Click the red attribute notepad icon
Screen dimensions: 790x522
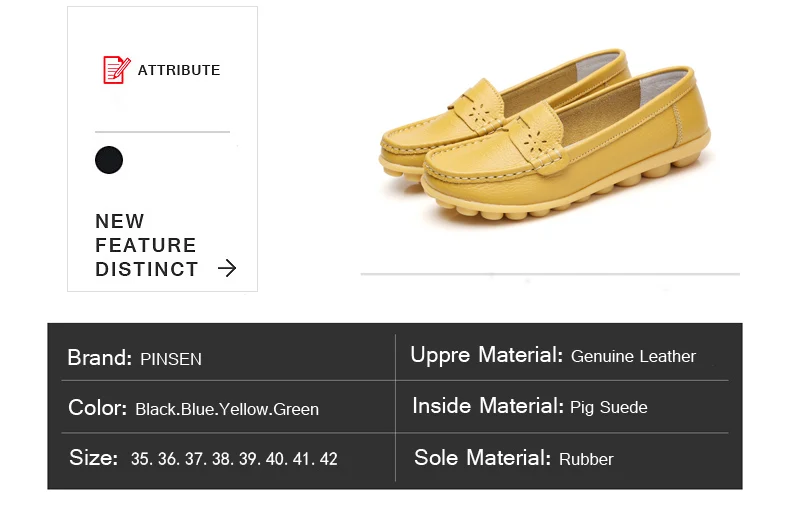[x=116, y=70]
